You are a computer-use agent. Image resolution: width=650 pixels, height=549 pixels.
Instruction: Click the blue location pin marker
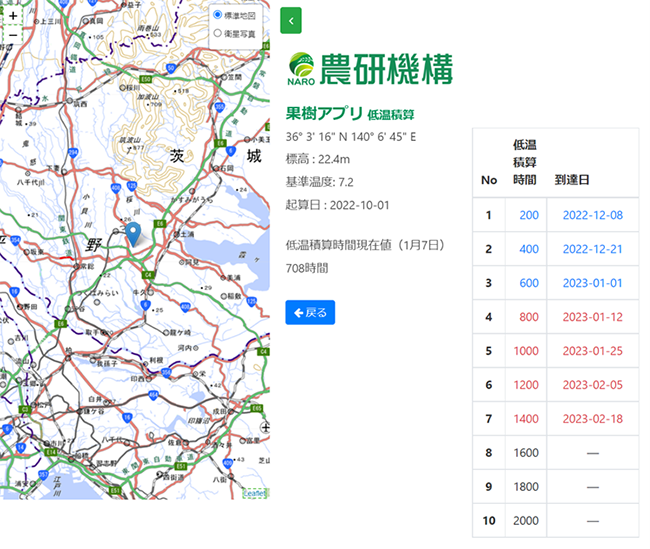(133, 234)
